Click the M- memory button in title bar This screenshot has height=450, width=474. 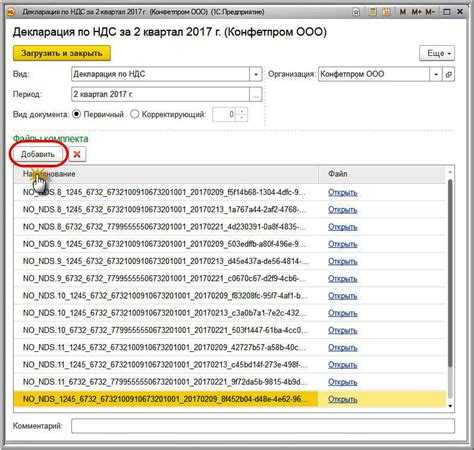pos(430,12)
